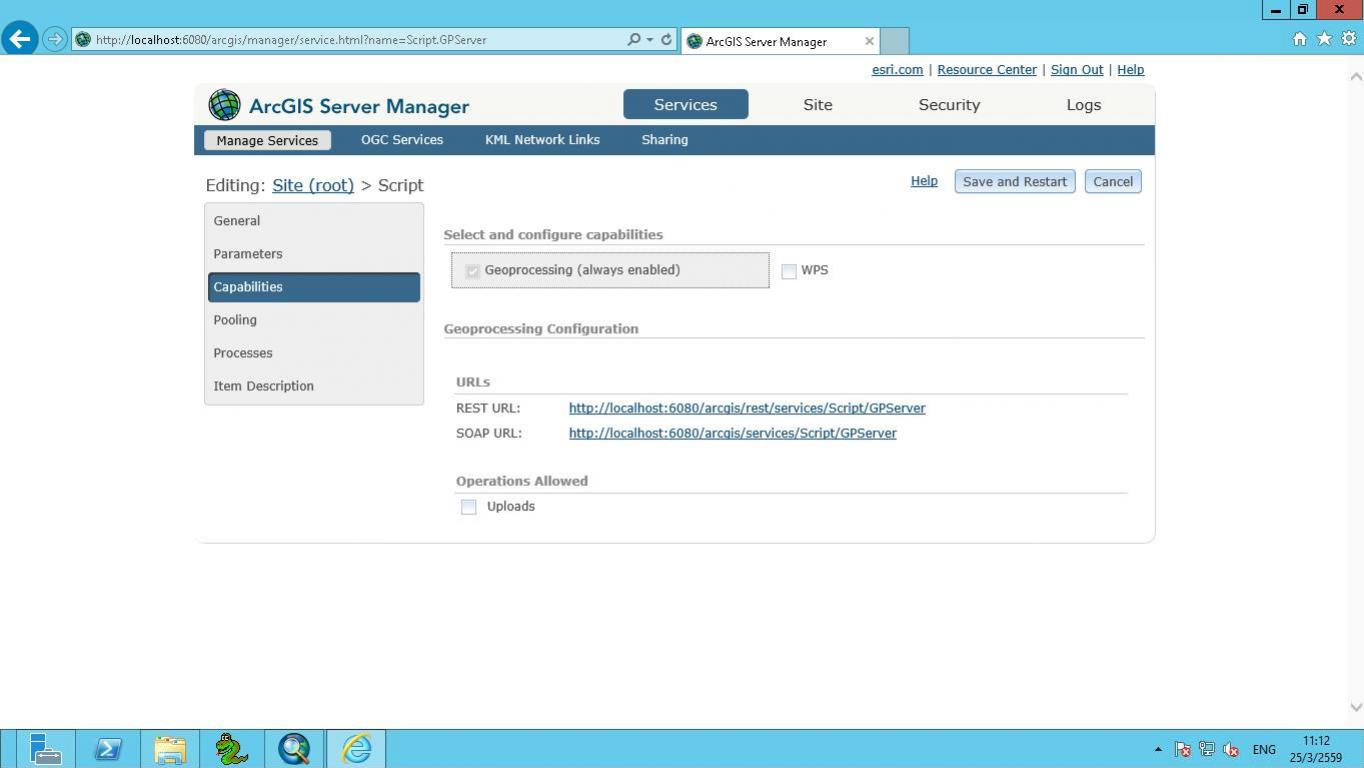Screen dimensions: 1364x768
Task: Switch to the Site main tab
Action: coord(818,105)
